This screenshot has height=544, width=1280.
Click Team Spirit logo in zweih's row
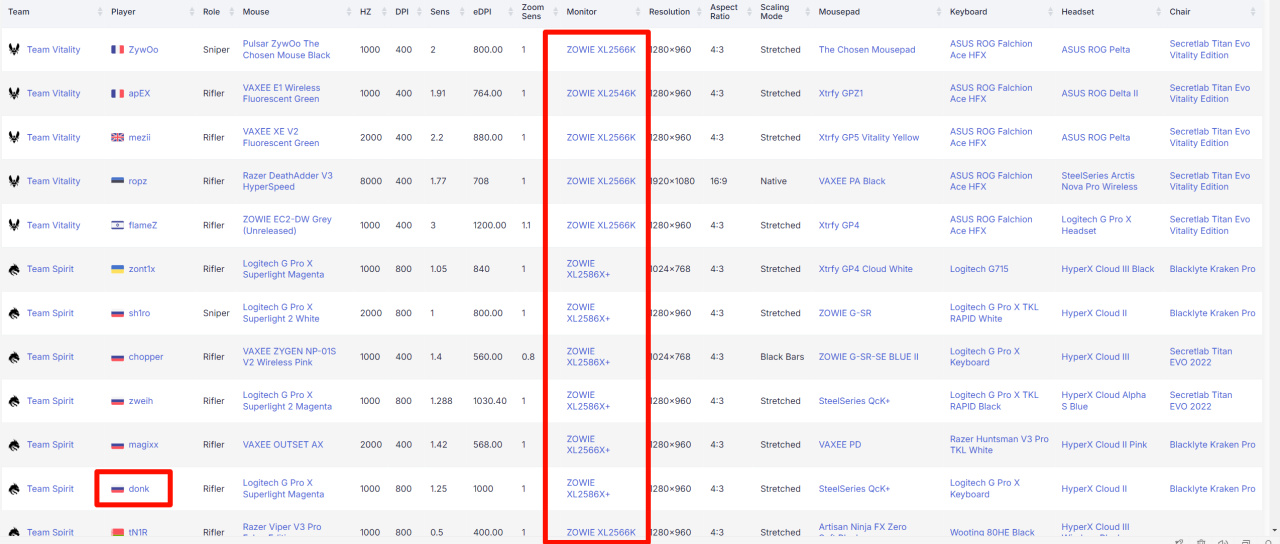pyautogui.click(x=14, y=401)
